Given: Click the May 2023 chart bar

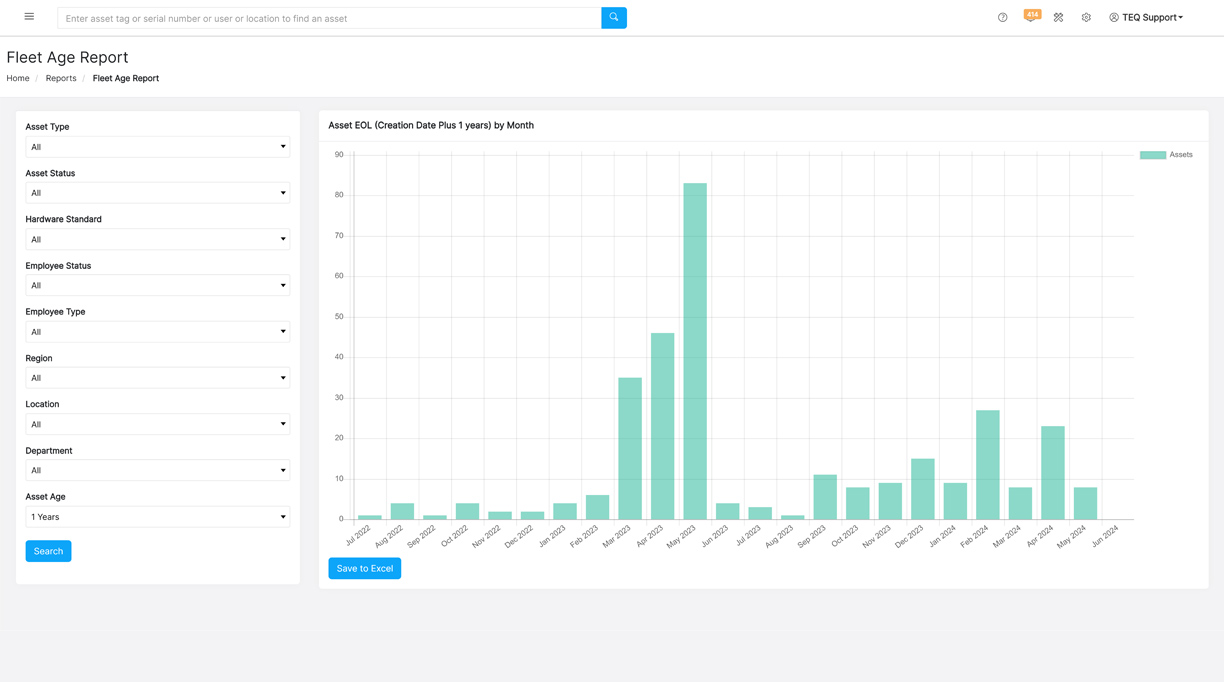Looking at the screenshot, I should pos(695,350).
